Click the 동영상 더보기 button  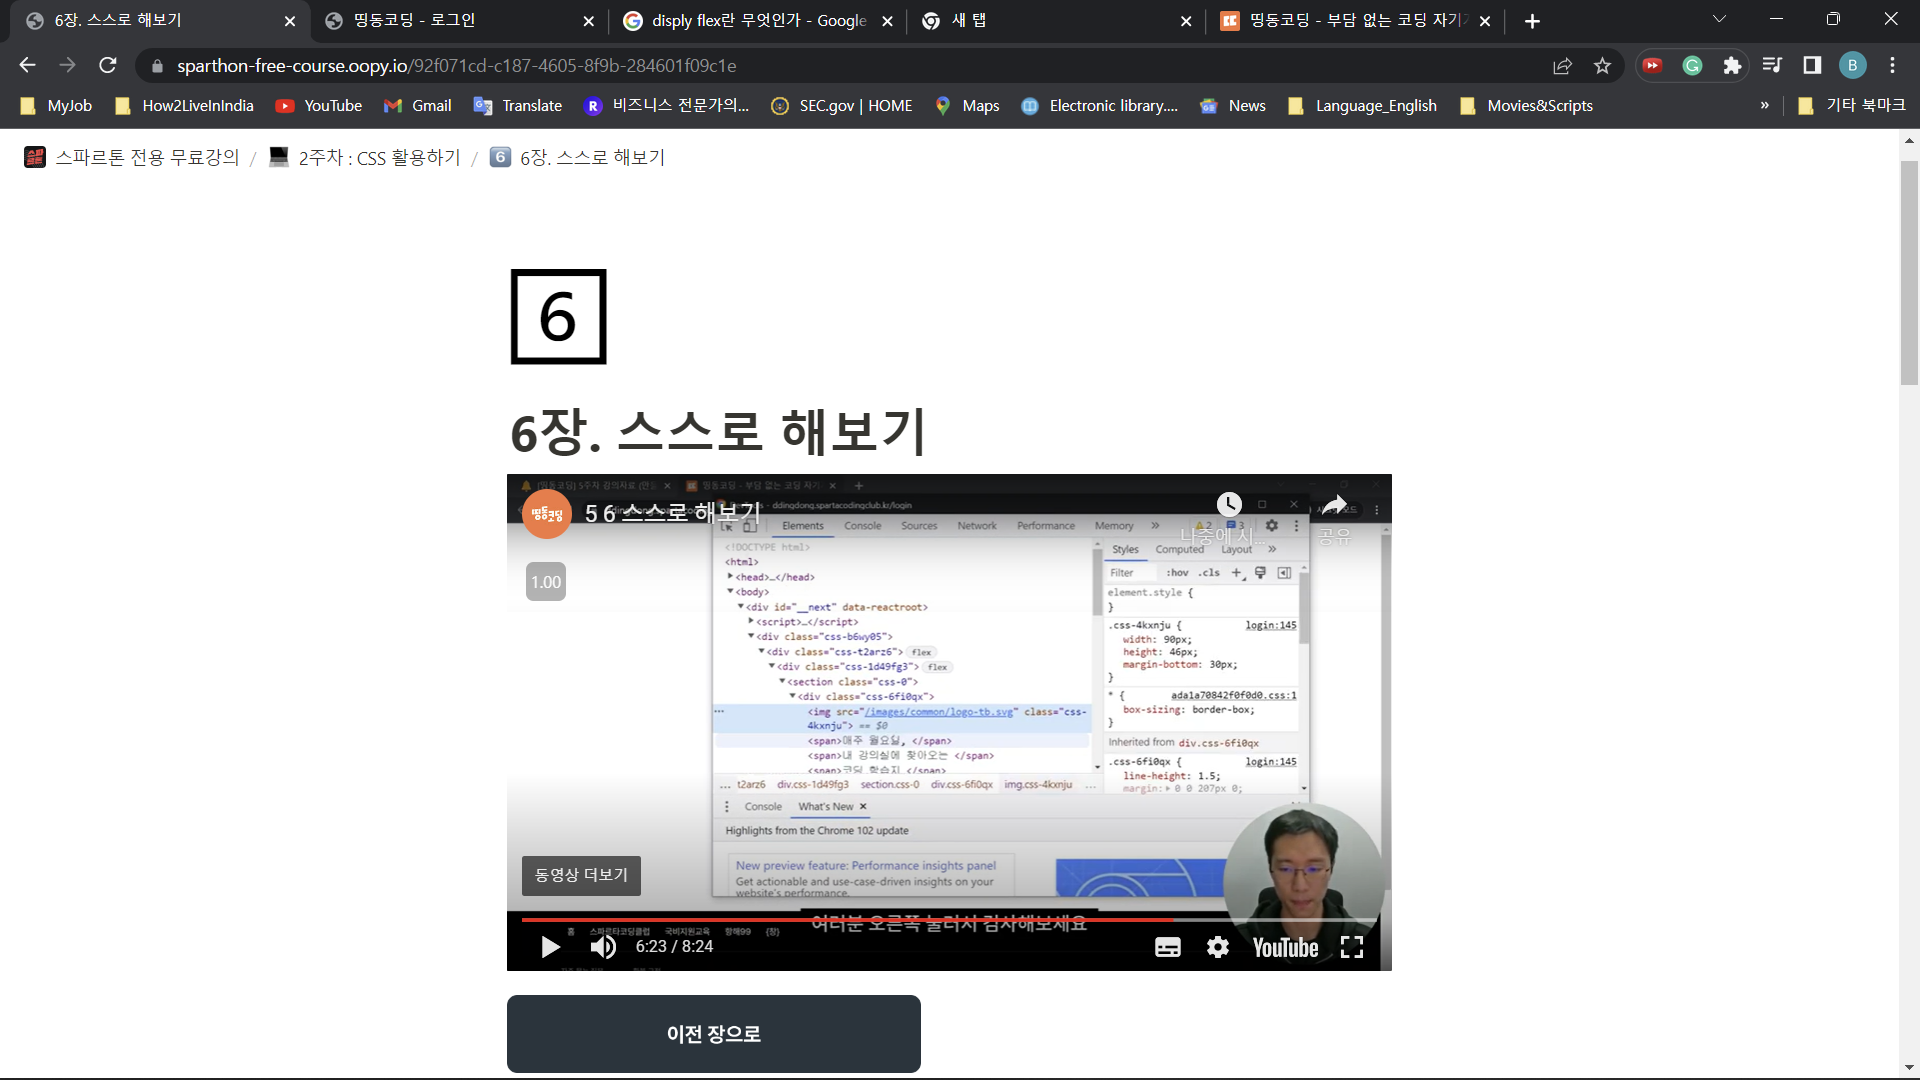coord(581,875)
